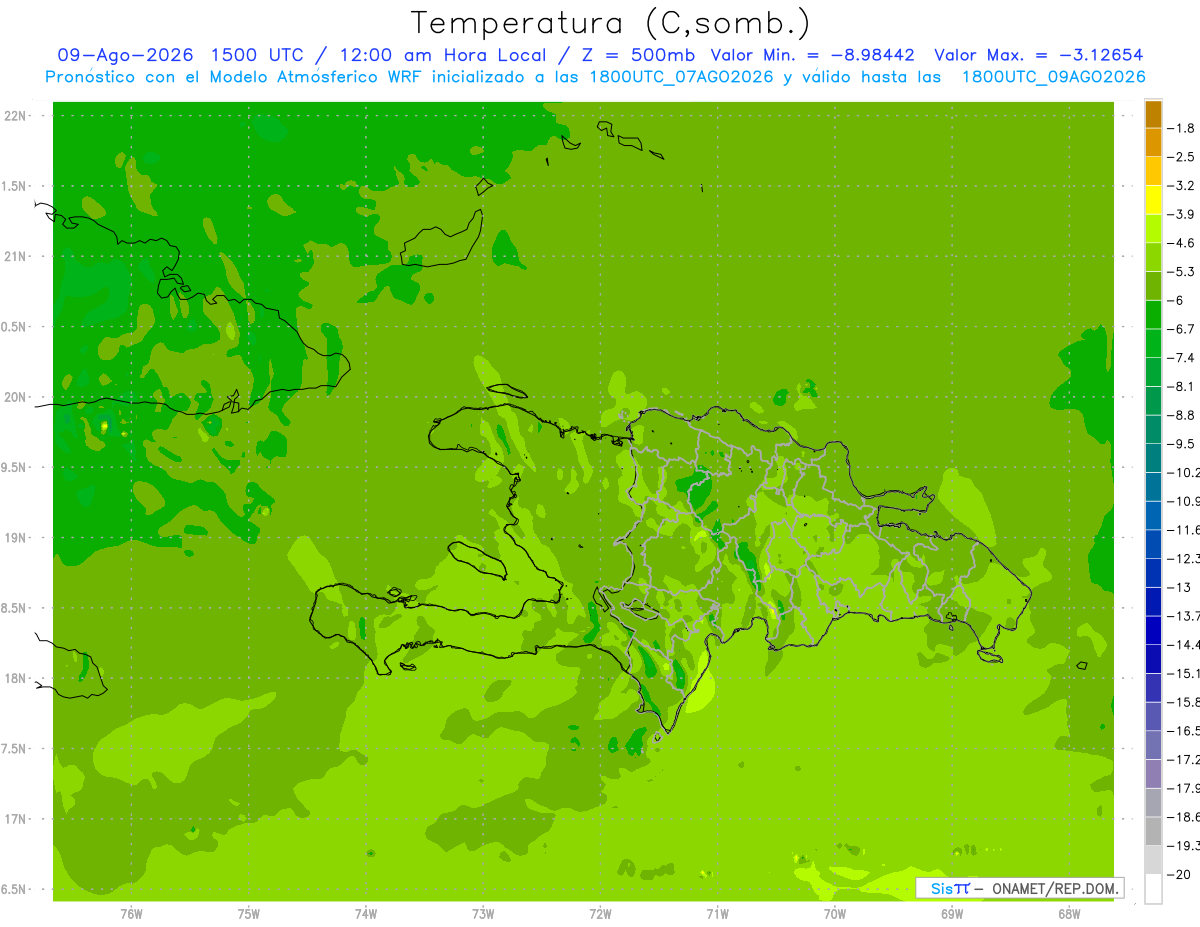The image size is (1200, 927).
Task: Click the '-7.4' colorbar value
Action: pyautogui.click(x=1183, y=358)
